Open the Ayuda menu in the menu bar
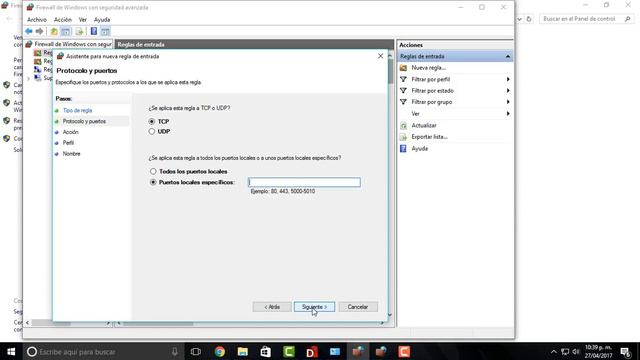Screen dimensions: 640x360 pyautogui.click(x=102, y=20)
